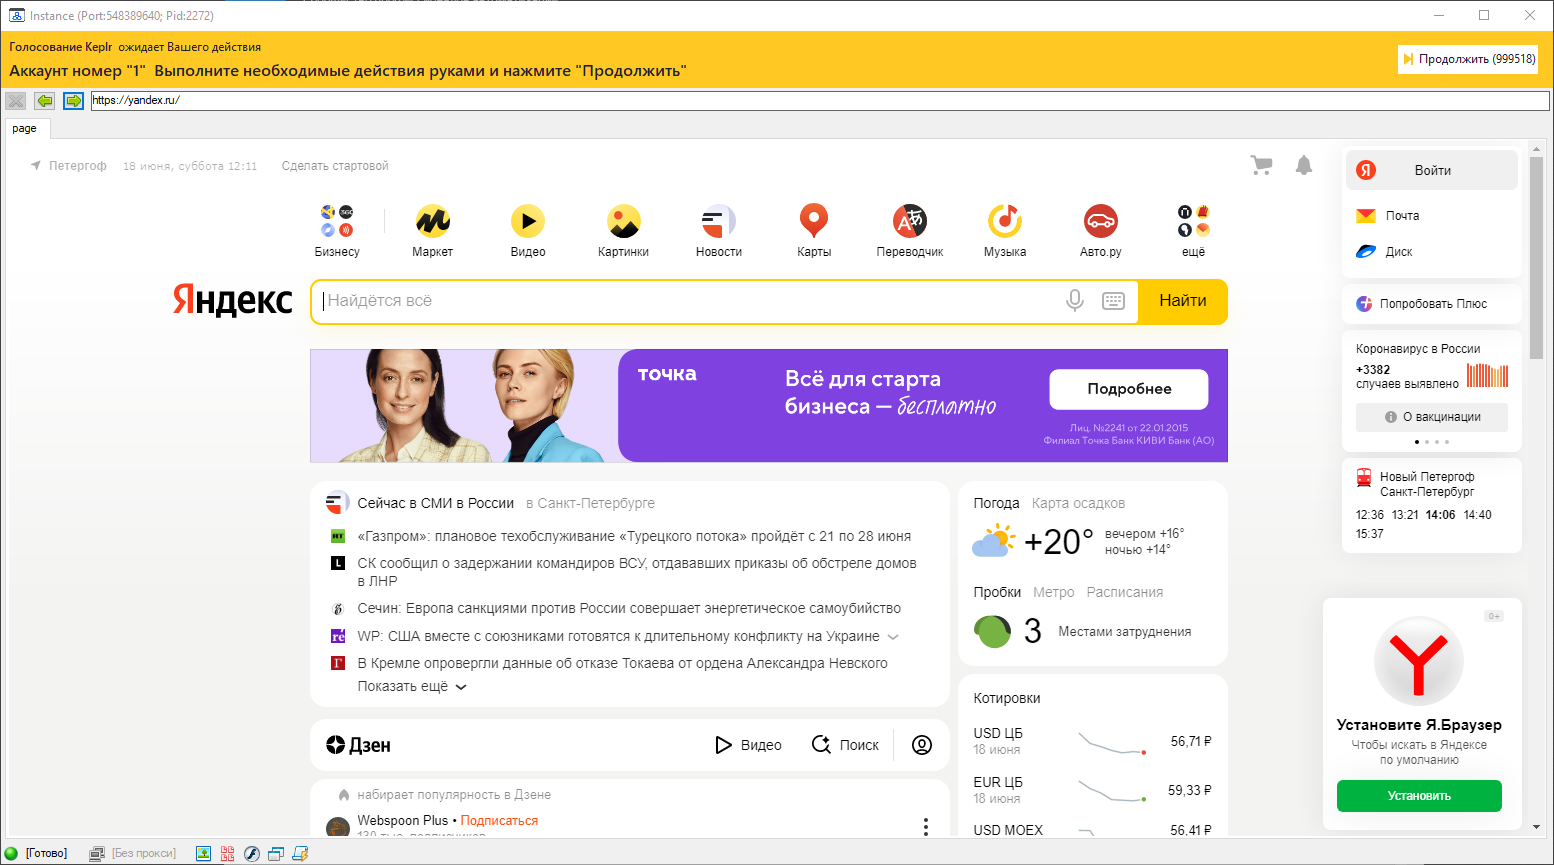Click the windows icon in status bar

(276, 853)
